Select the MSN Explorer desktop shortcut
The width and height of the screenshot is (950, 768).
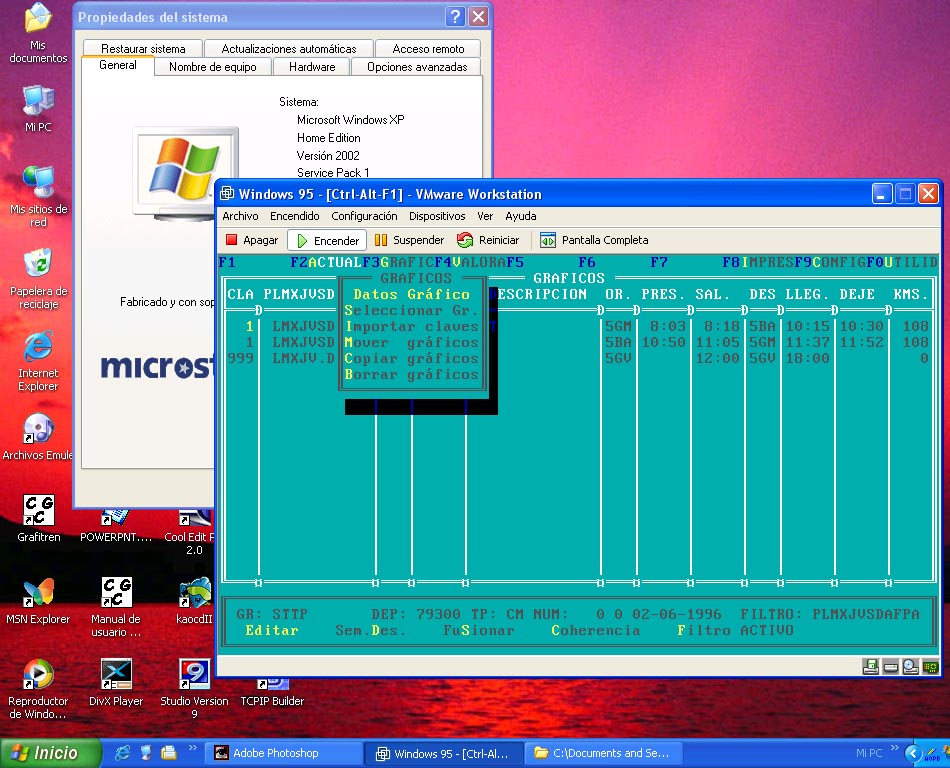(38, 601)
